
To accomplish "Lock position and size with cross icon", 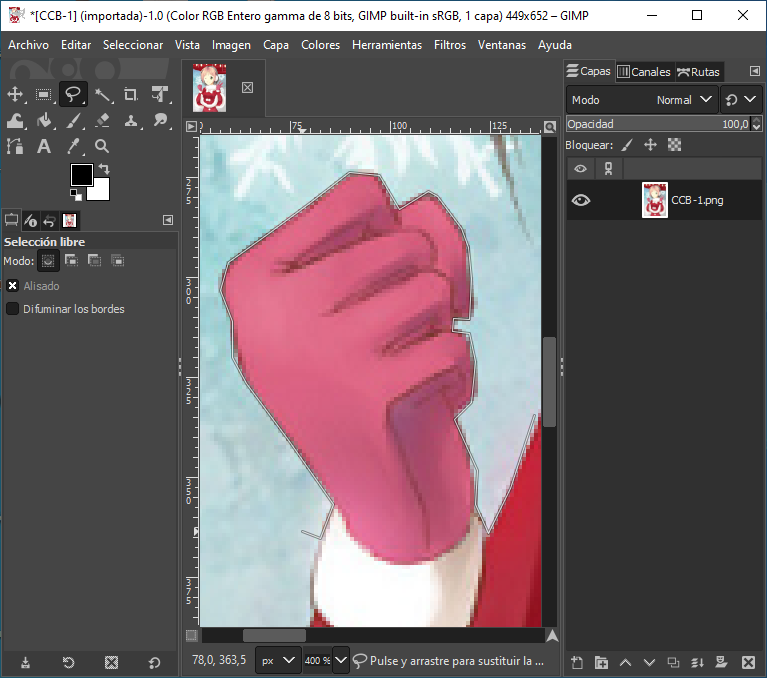I will point(650,145).
